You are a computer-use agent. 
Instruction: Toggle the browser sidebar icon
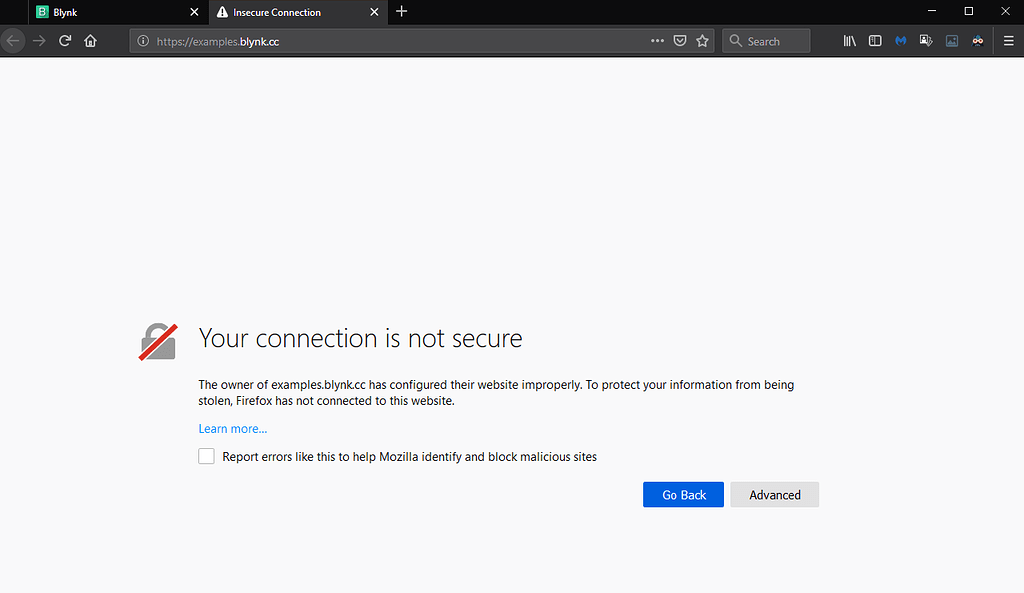click(875, 40)
